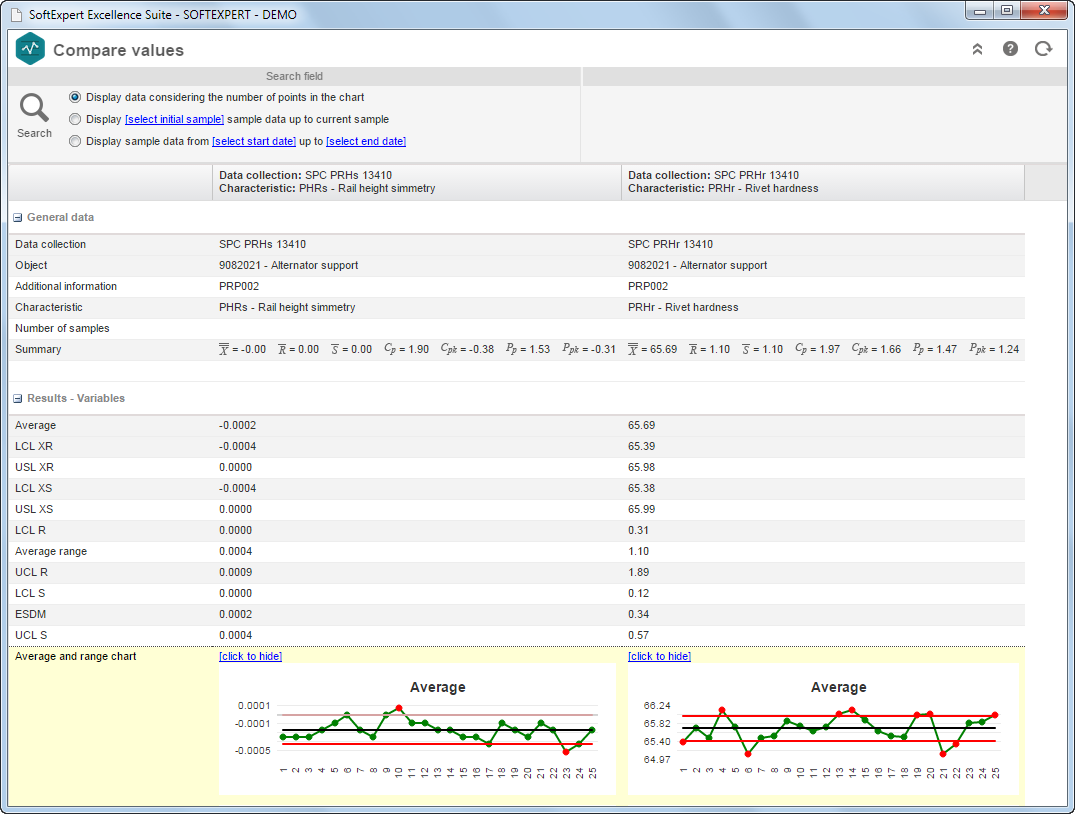Click the PRHr - Rivet hardness characteristic value
The width and height of the screenshot is (1075, 814).
684,307
